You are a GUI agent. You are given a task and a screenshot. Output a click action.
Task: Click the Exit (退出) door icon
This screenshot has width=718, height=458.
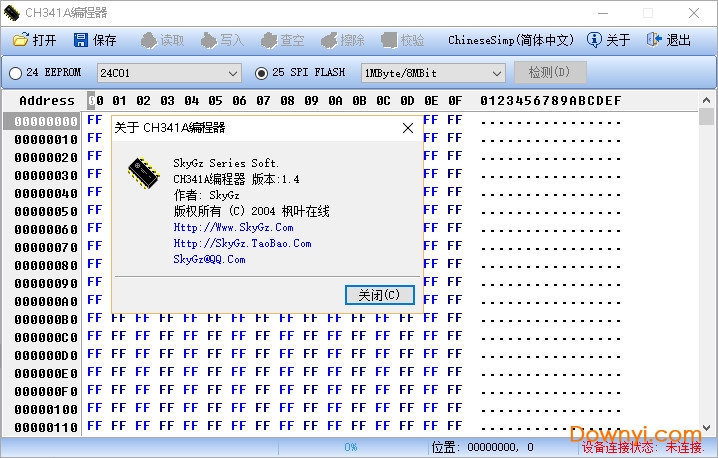[655, 40]
